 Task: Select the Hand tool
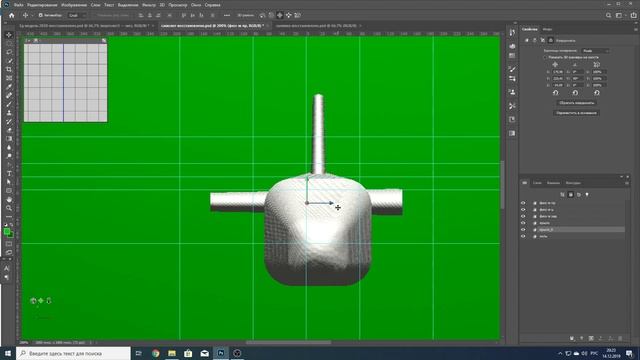(9, 200)
